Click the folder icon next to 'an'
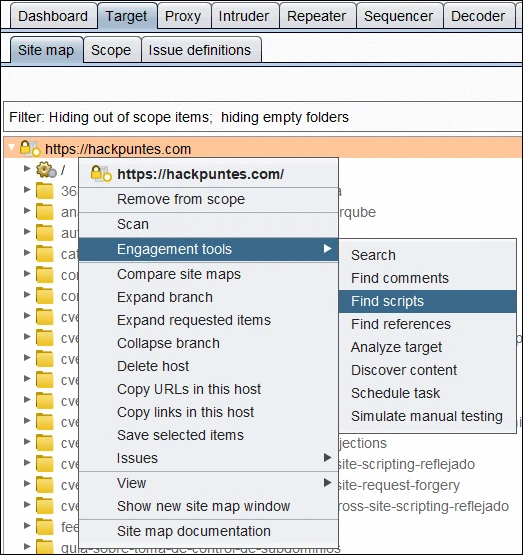This screenshot has width=523, height=555. coord(45,212)
